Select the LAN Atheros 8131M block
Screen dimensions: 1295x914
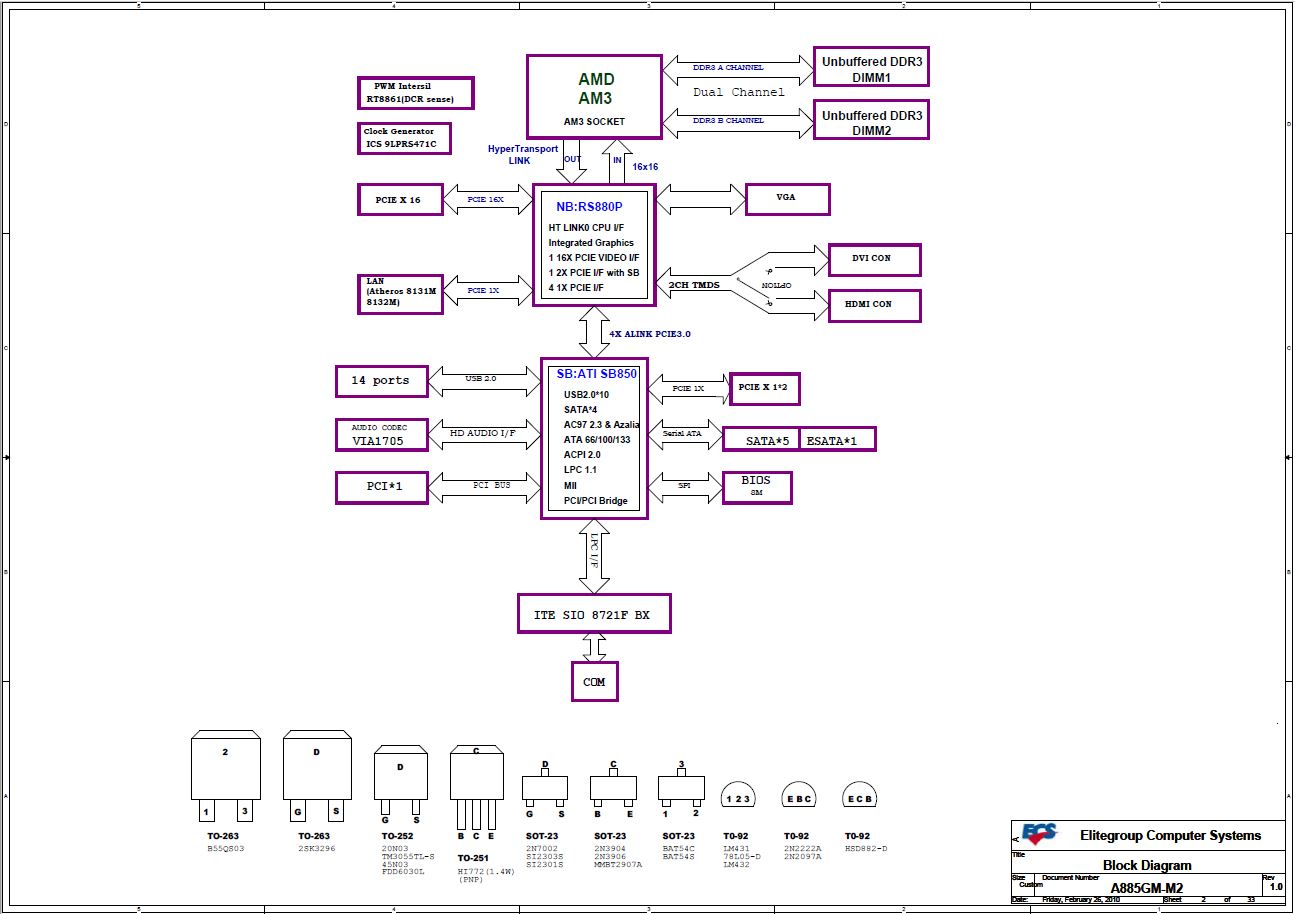(x=400, y=294)
